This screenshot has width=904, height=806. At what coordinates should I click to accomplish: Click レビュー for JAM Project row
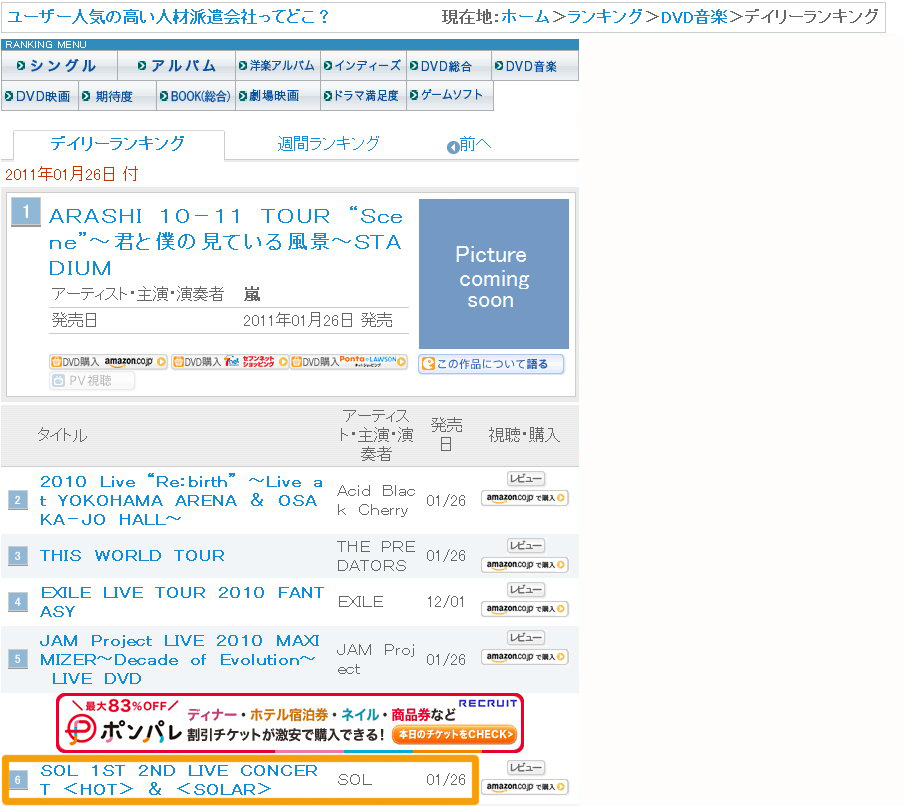pos(526,638)
